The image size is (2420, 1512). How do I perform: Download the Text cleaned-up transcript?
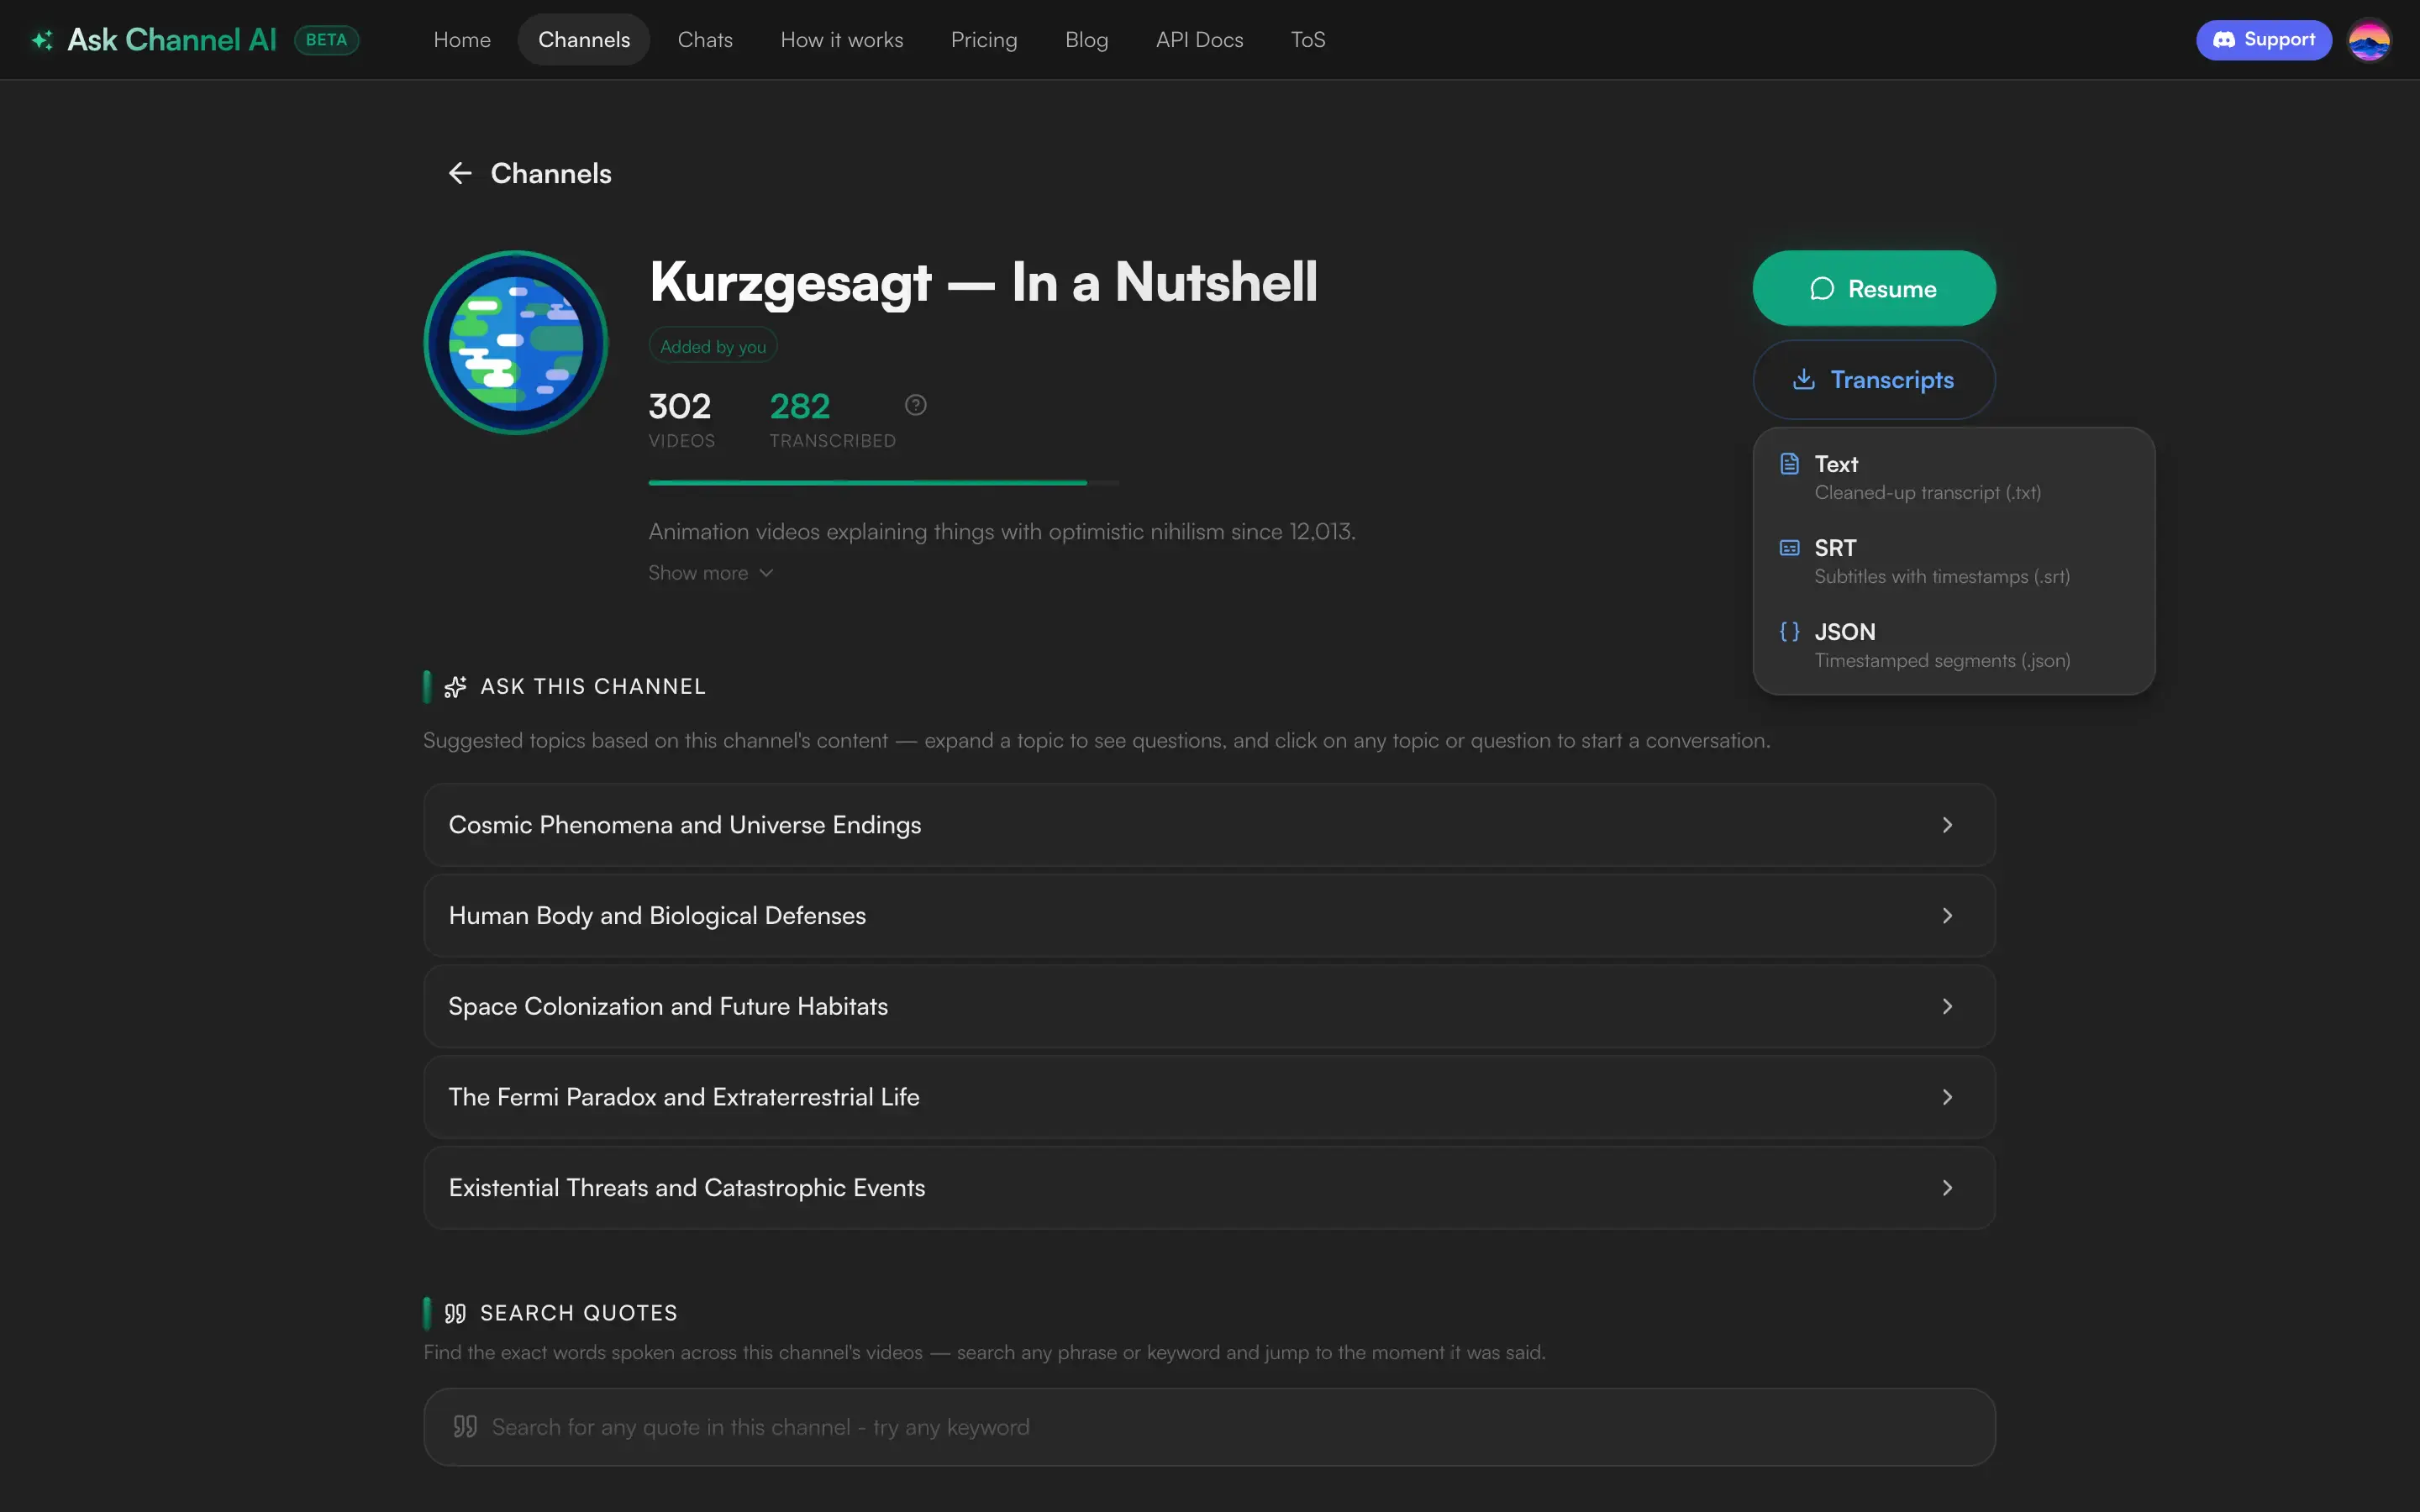[x=1954, y=477]
